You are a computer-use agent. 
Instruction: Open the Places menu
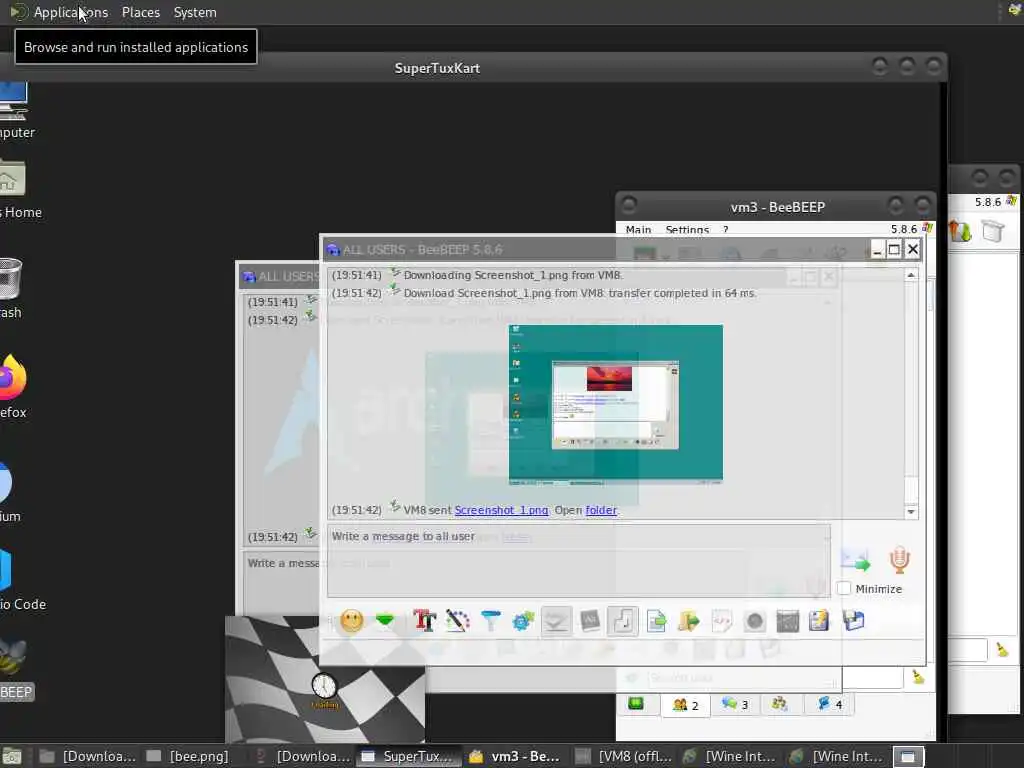click(140, 12)
